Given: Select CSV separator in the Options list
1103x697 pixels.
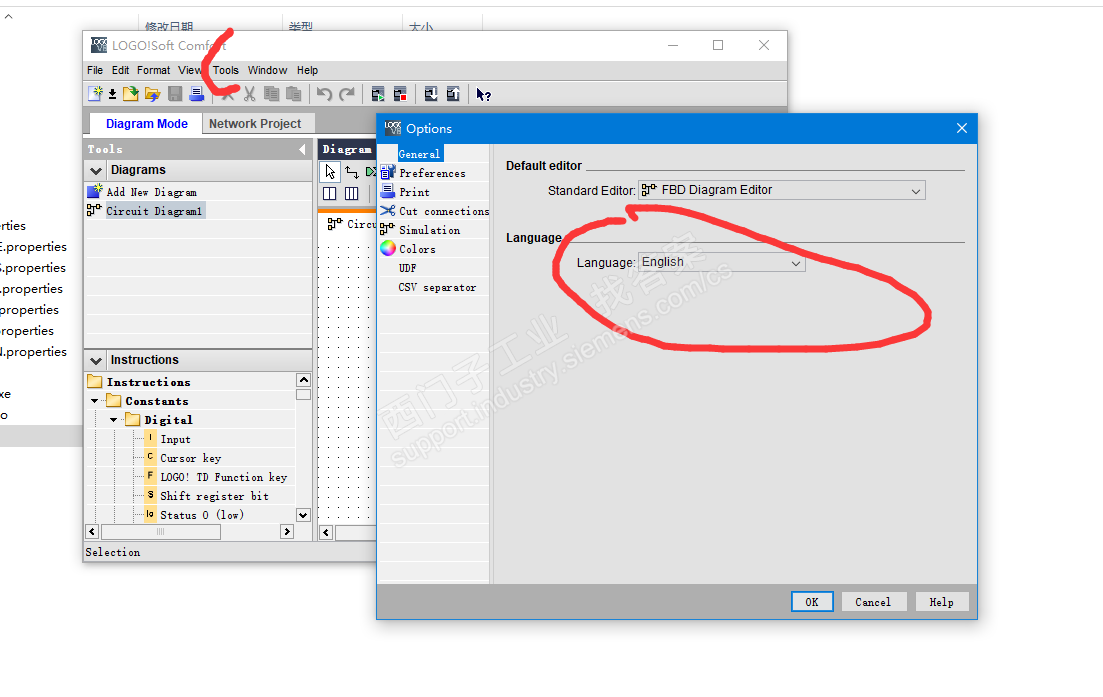Looking at the screenshot, I should 437,287.
